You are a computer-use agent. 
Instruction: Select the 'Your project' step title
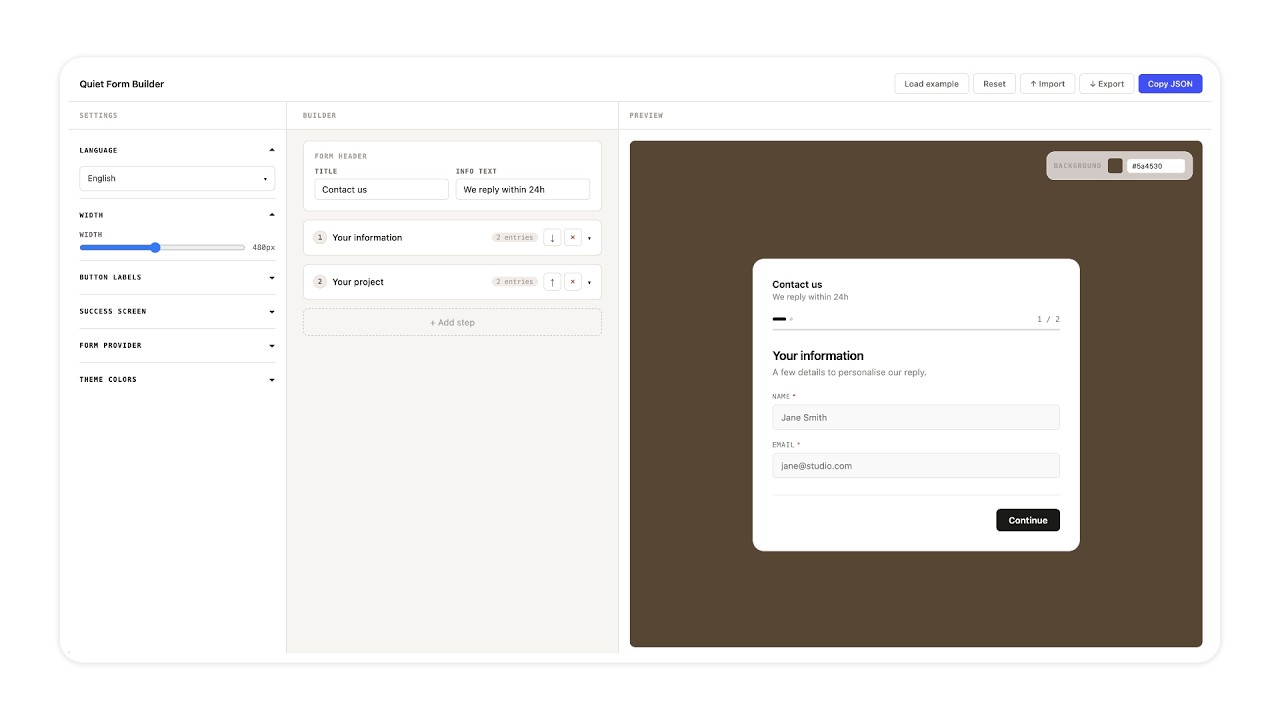tap(358, 282)
